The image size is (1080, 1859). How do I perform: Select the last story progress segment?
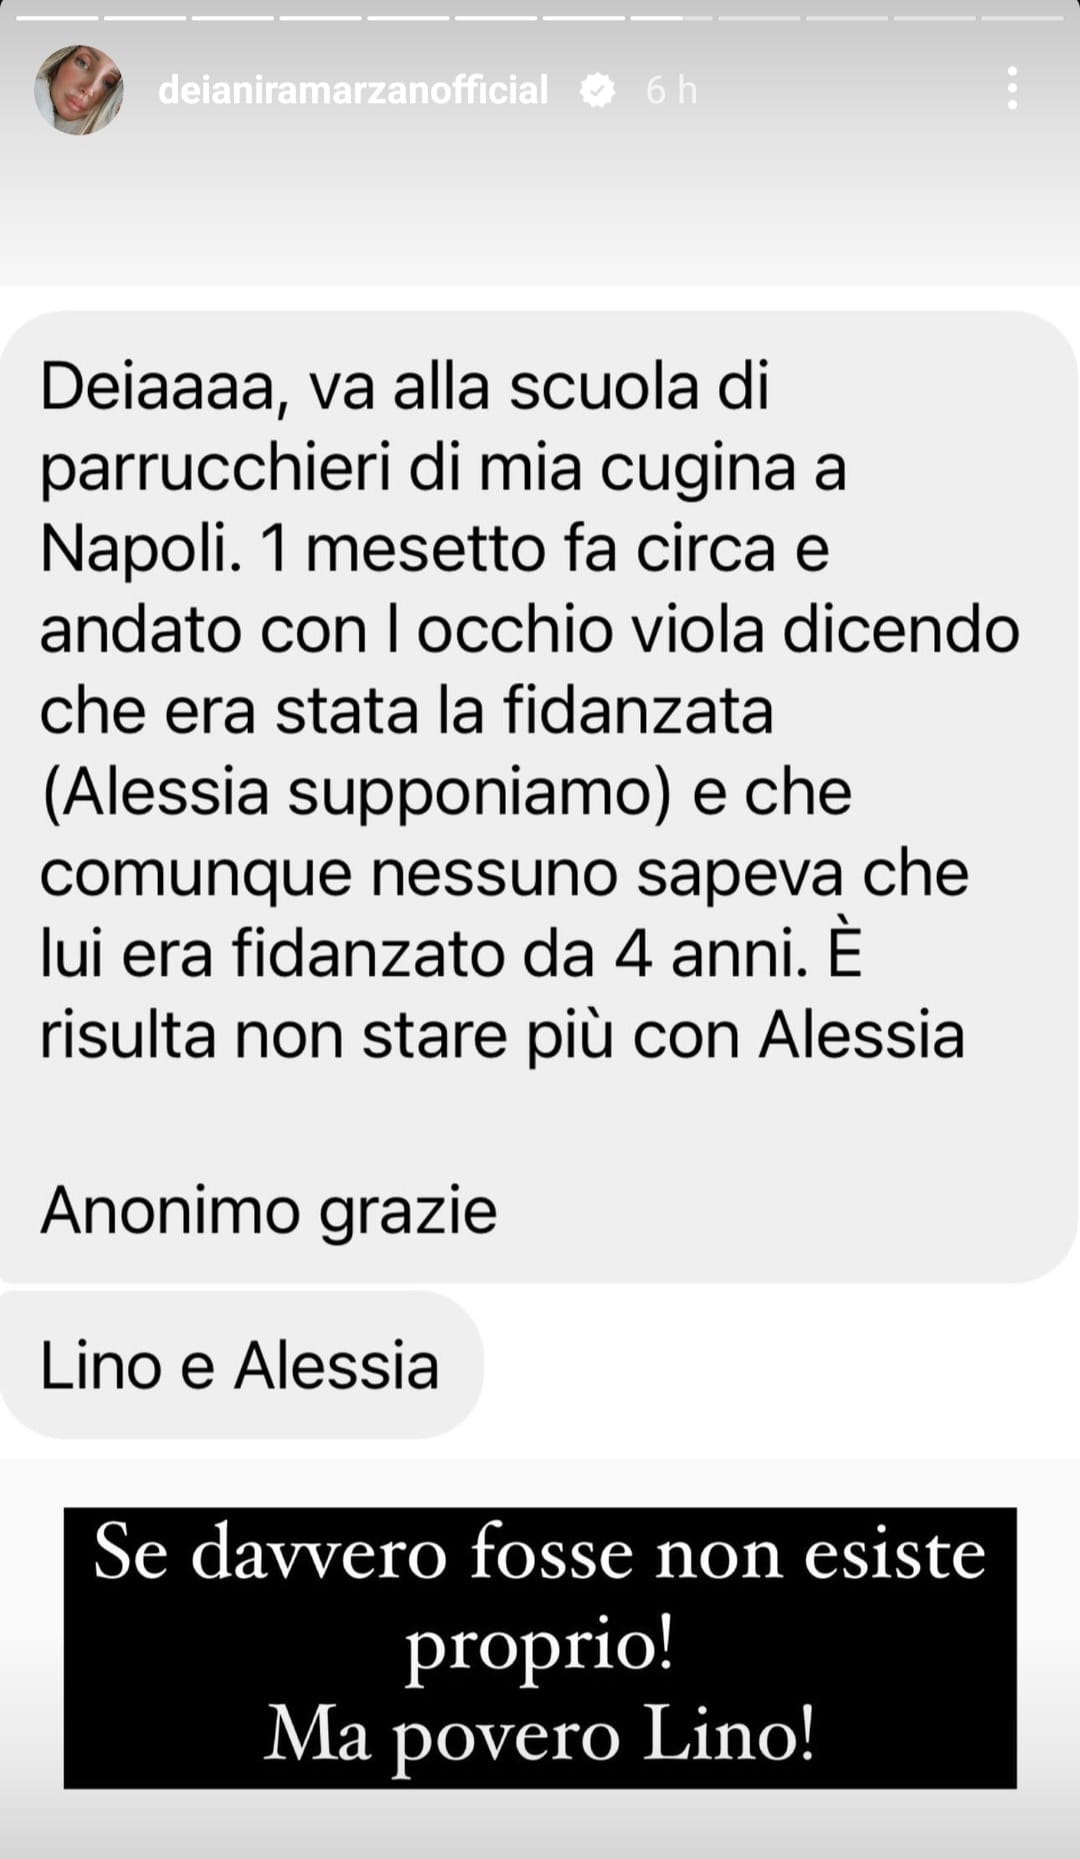pos(1023,18)
